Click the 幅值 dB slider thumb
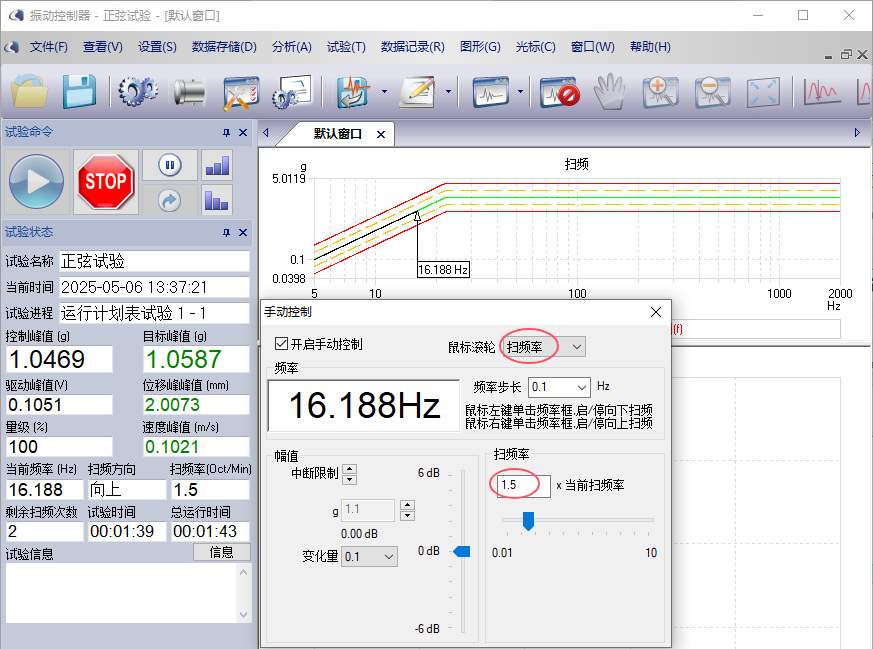 point(462,552)
